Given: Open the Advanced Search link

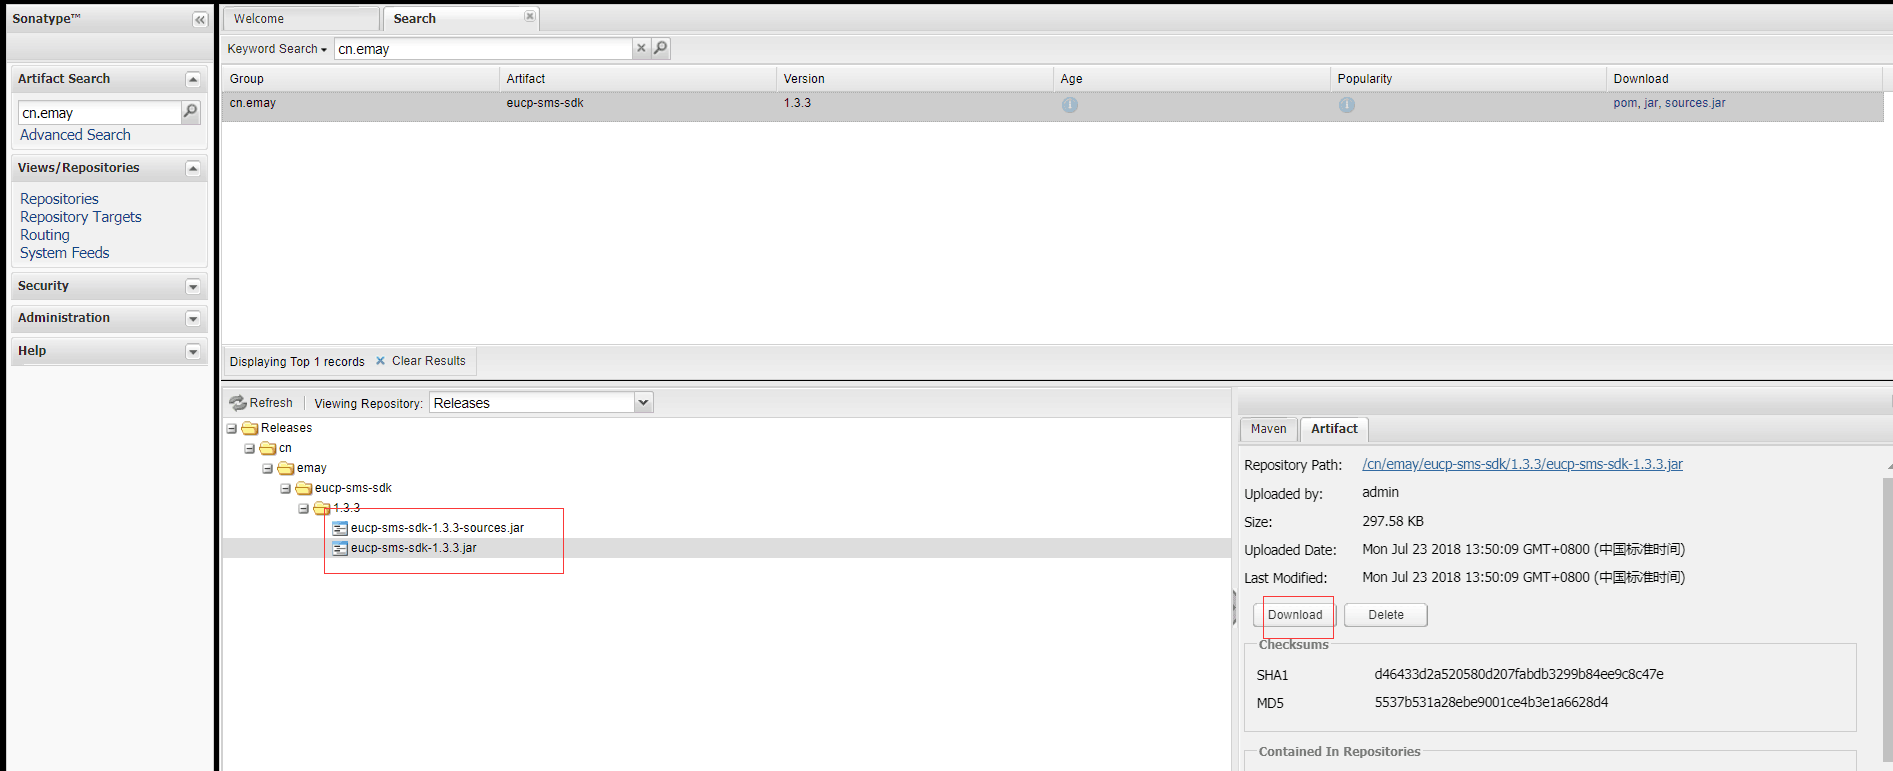Looking at the screenshot, I should click(x=75, y=135).
